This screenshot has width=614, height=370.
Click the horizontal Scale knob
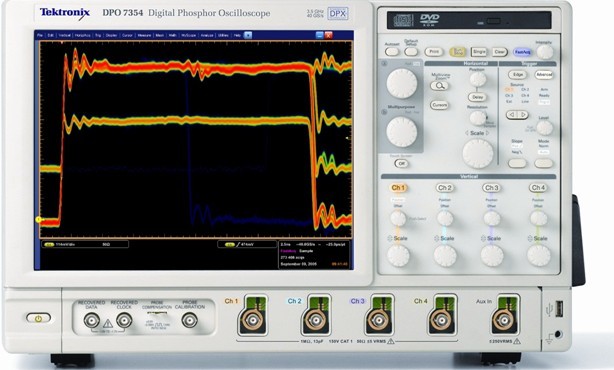click(478, 153)
